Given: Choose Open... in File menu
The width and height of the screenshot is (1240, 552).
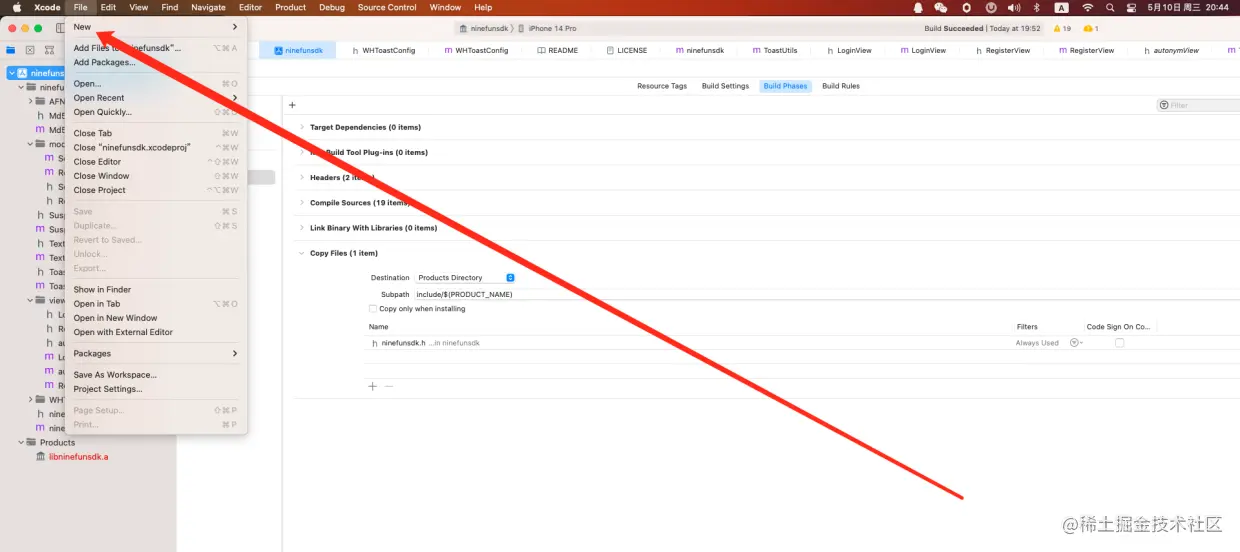Looking at the screenshot, I should [x=156, y=84].
